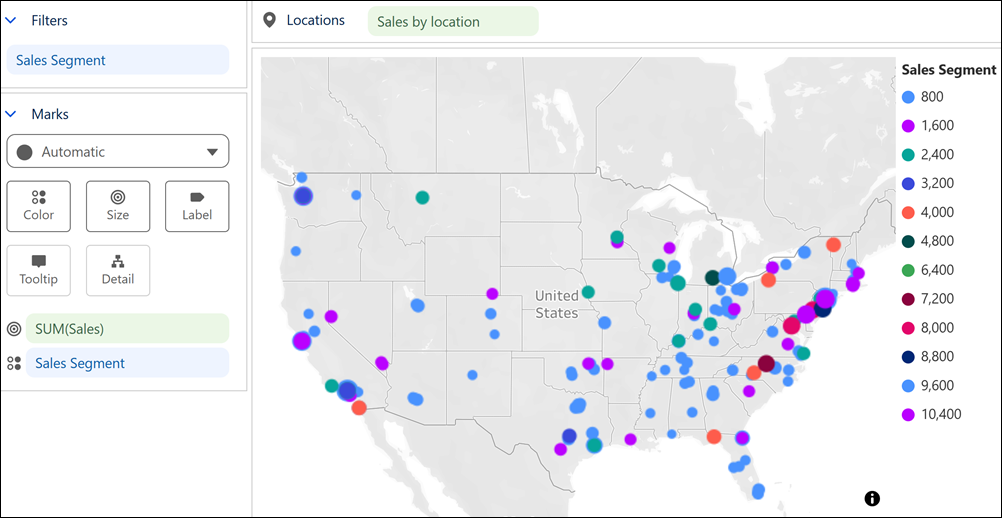Select the Sales Segment filter pill

click(118, 60)
